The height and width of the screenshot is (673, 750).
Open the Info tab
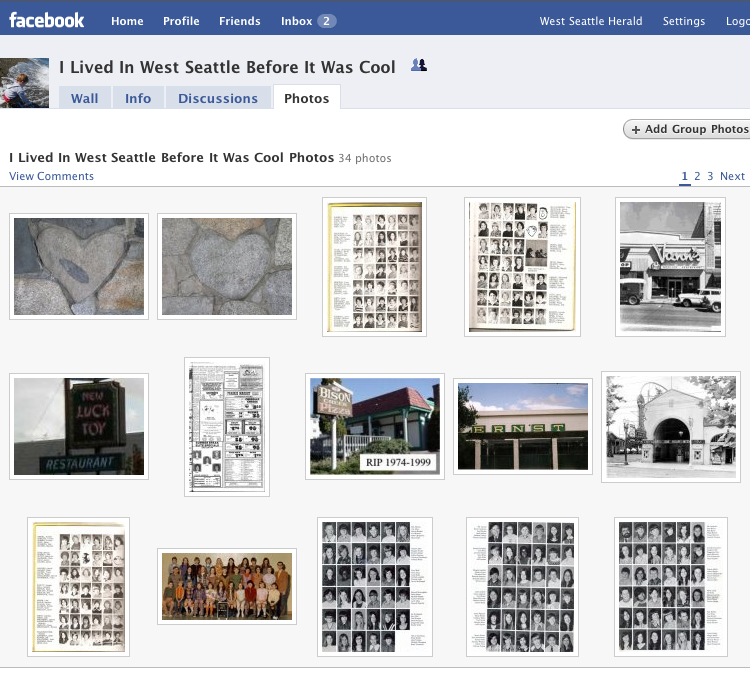pyautogui.click(x=138, y=98)
